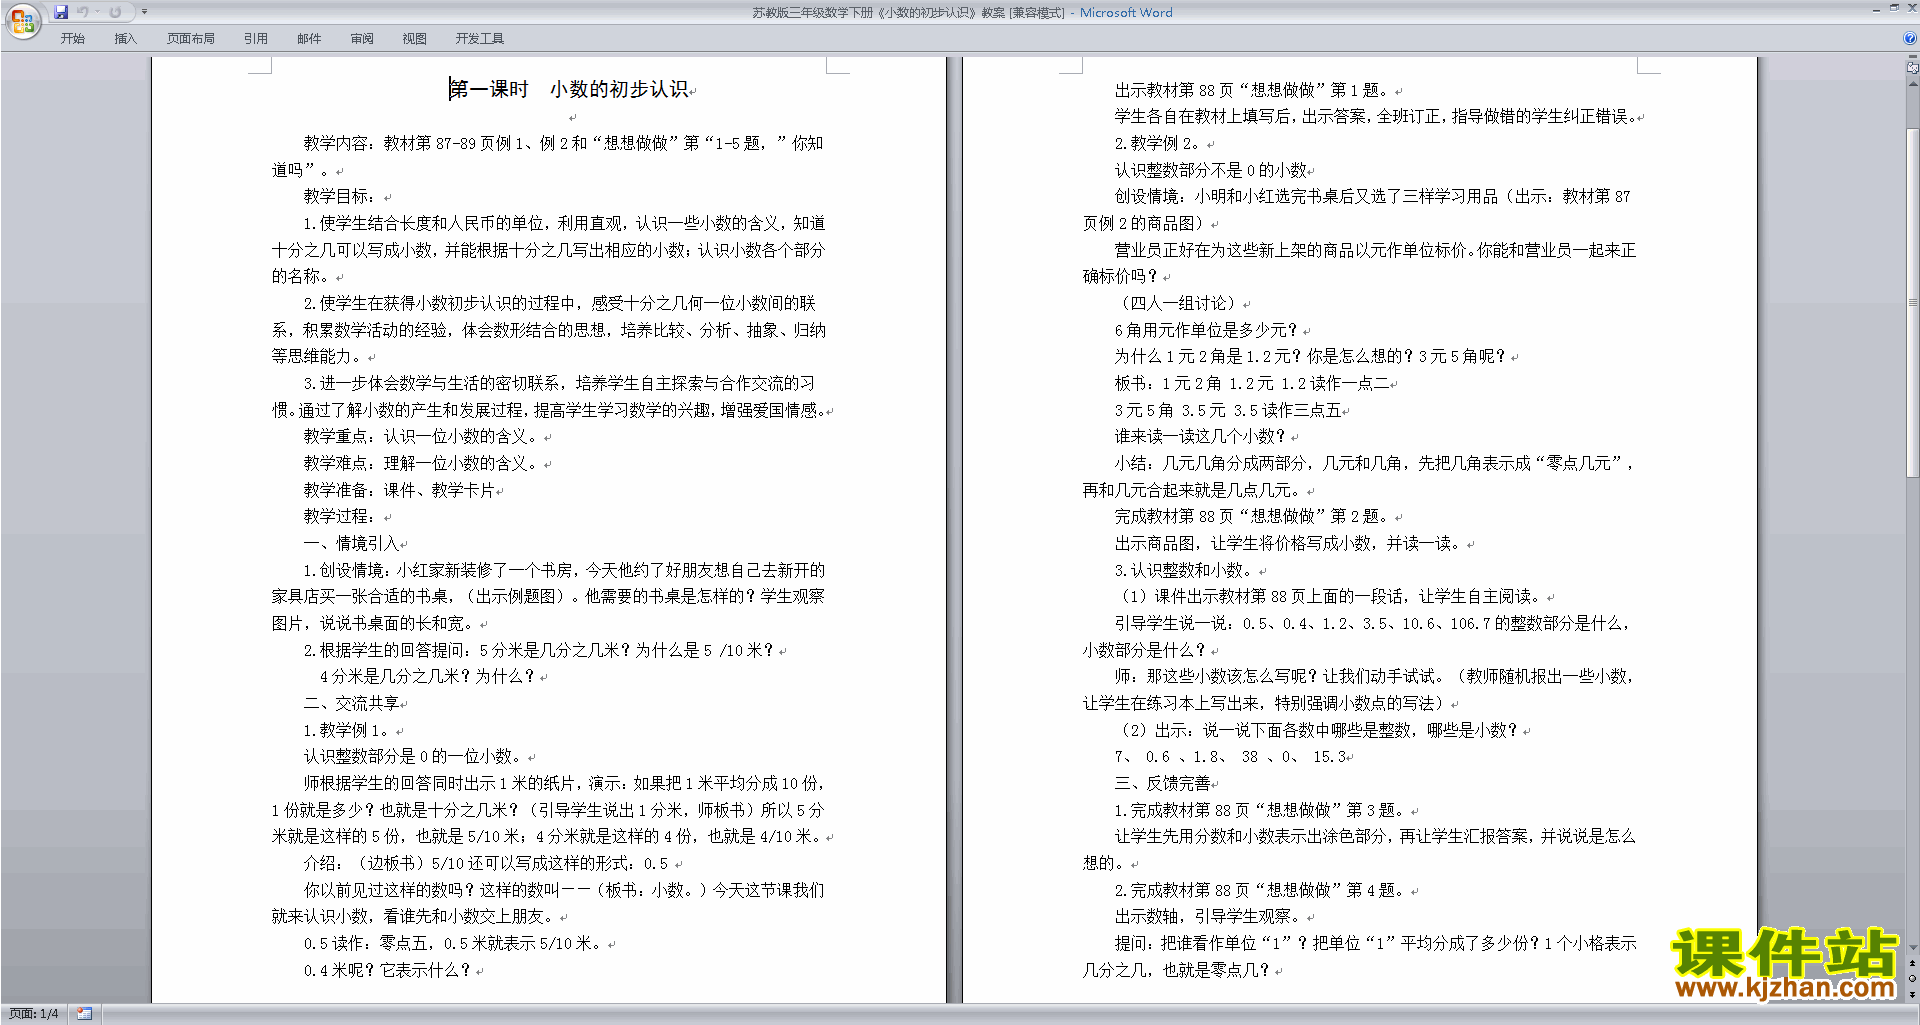1920x1025 pixels.
Task: Click the line （四人一组讨论）
Action: coord(1179,303)
